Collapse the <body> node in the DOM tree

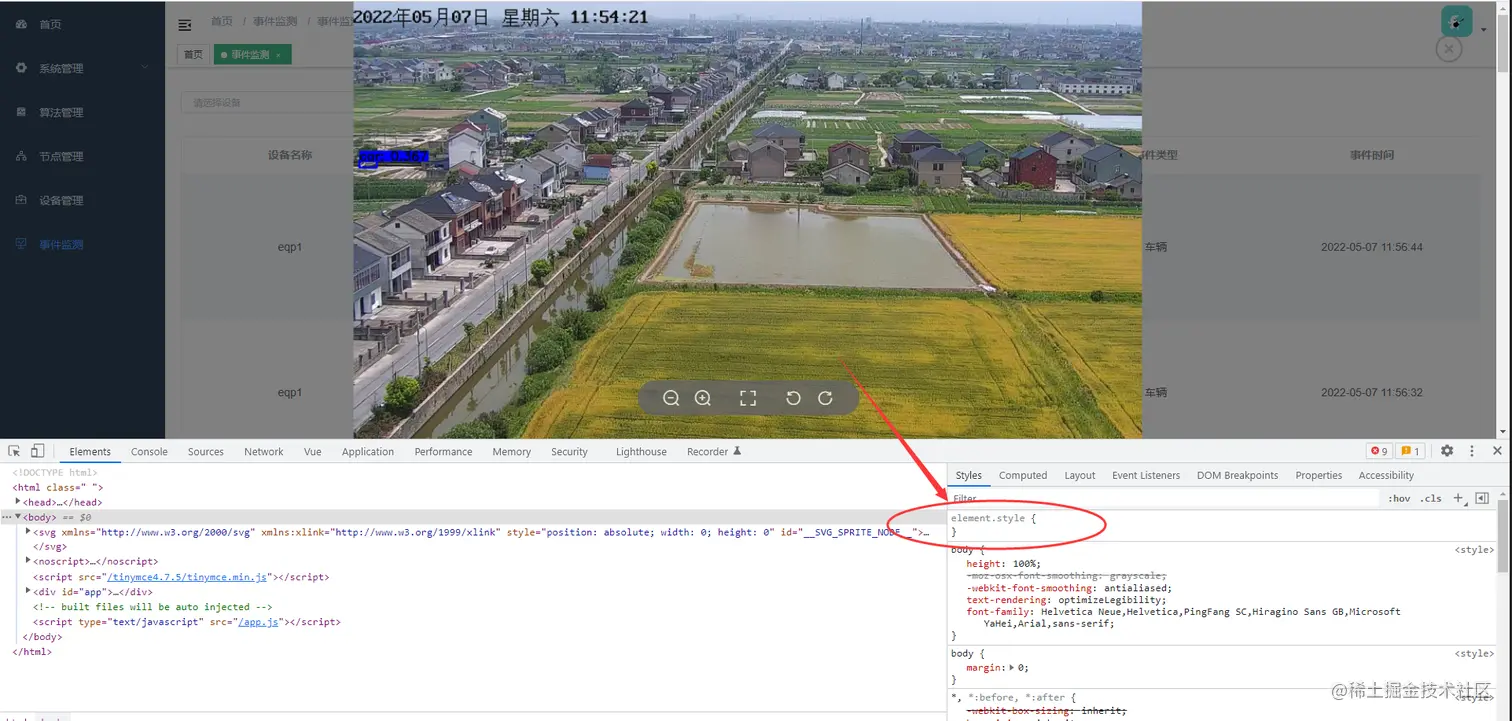point(19,517)
